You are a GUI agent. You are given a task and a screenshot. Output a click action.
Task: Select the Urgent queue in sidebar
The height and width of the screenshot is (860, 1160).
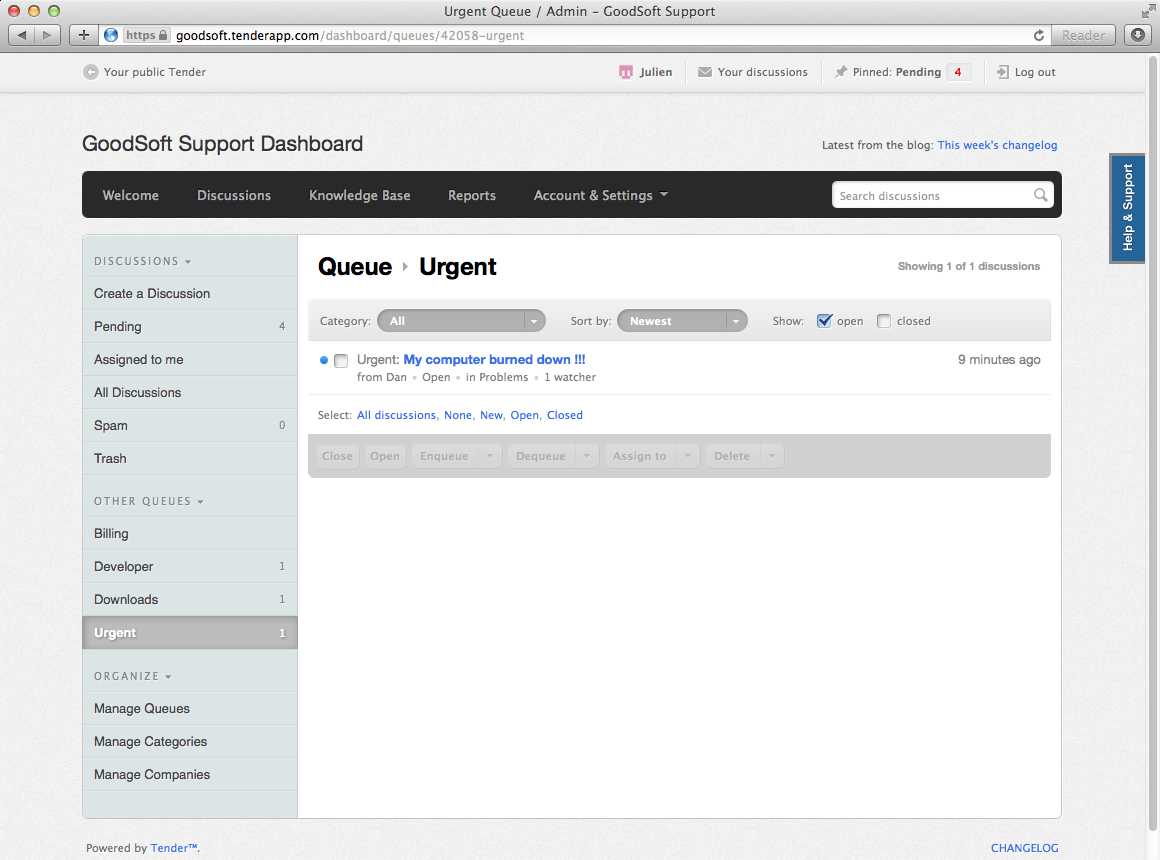(190, 633)
